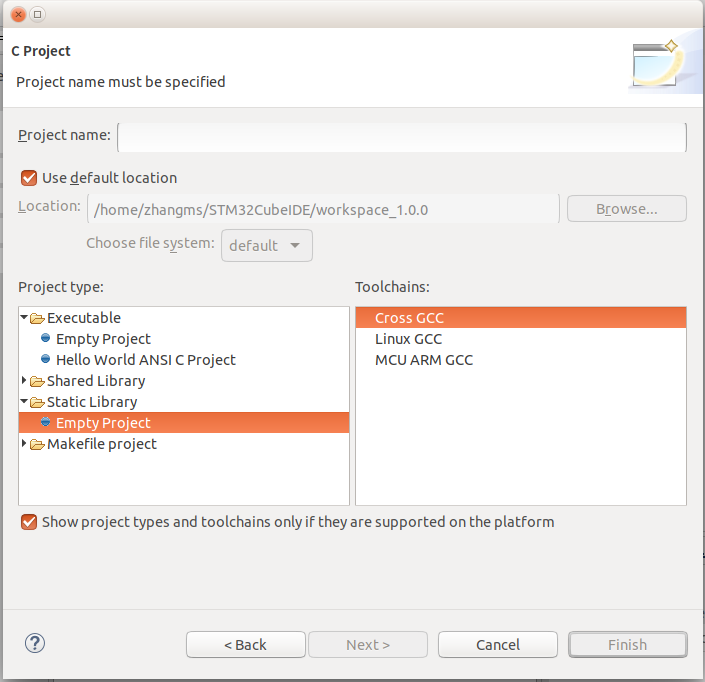The image size is (705, 682).
Task: Click the Hello World ANSI C Project bullet icon
Action: pos(46,360)
